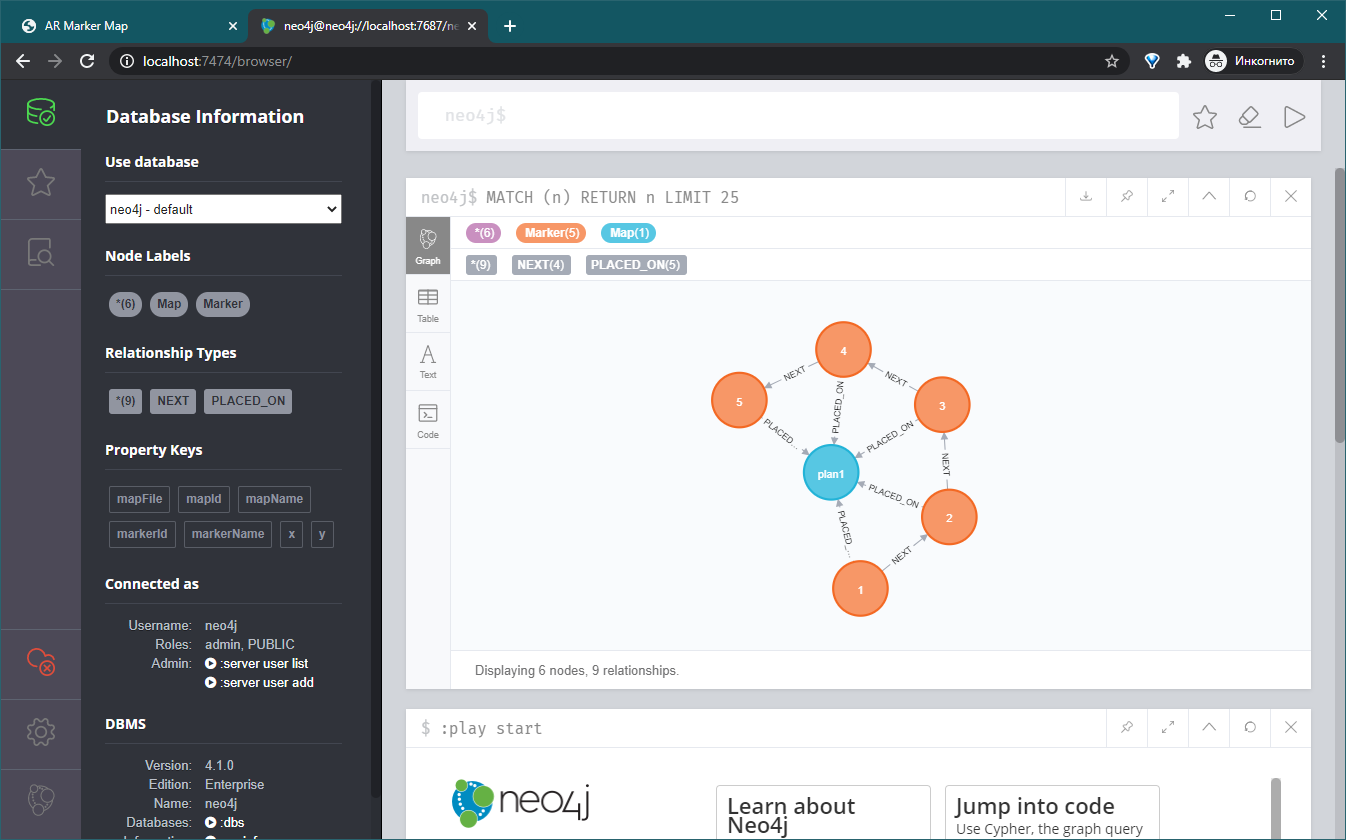
Task: Click the *(6) node label in sidebar
Action: pyautogui.click(x=126, y=304)
